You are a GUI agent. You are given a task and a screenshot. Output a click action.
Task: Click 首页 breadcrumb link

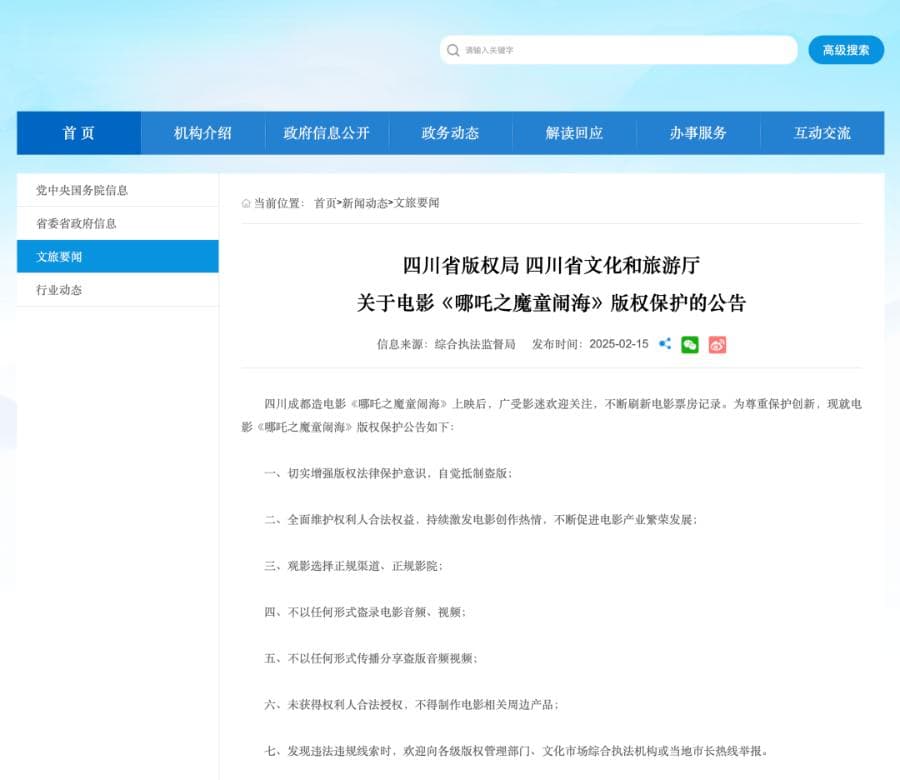(325, 203)
